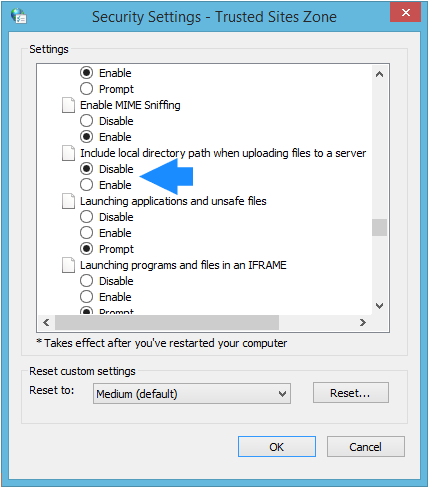The width and height of the screenshot is (430, 489).
Task: Select Disable for Launching applications and unsafe files
Action: (x=86, y=217)
